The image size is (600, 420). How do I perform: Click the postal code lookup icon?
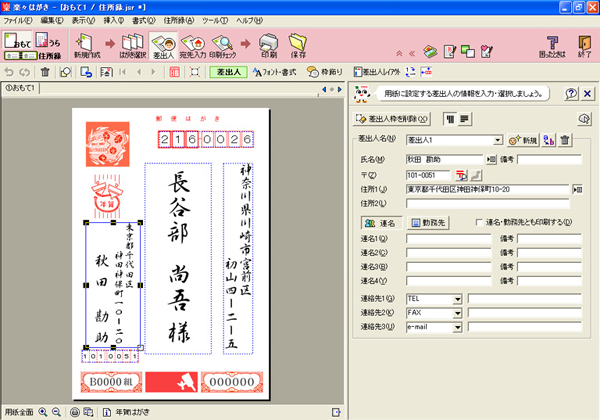(x=462, y=174)
